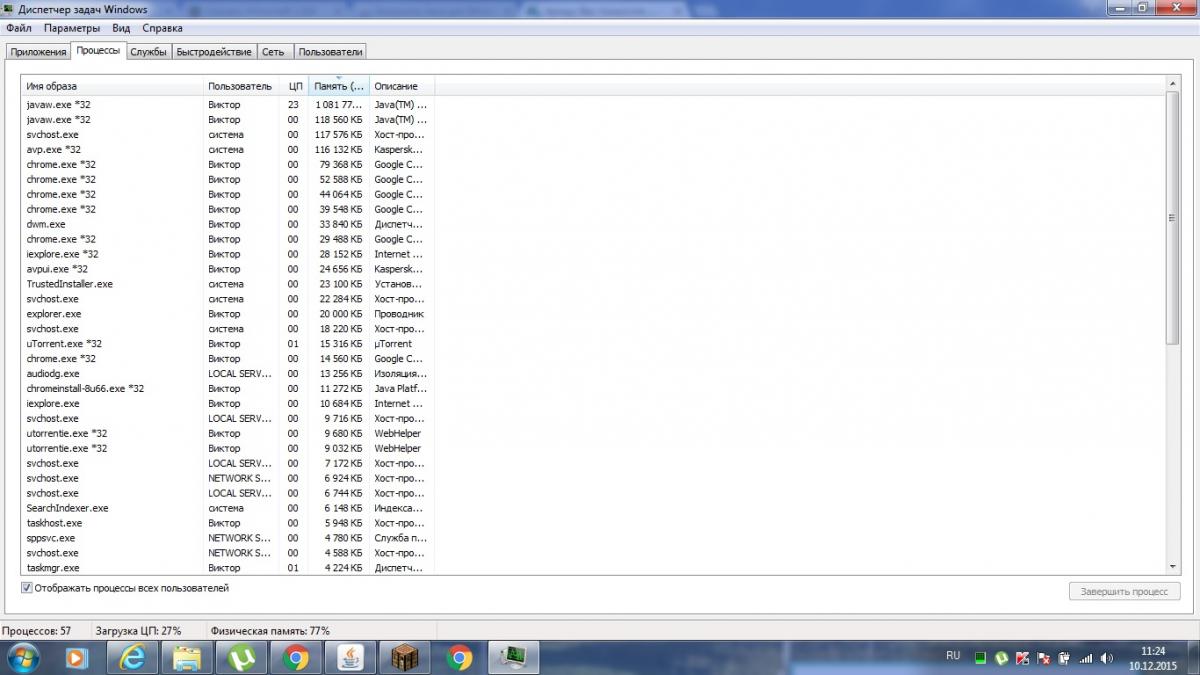Switch to the Службы tab
This screenshot has height=675, width=1200.
(148, 51)
